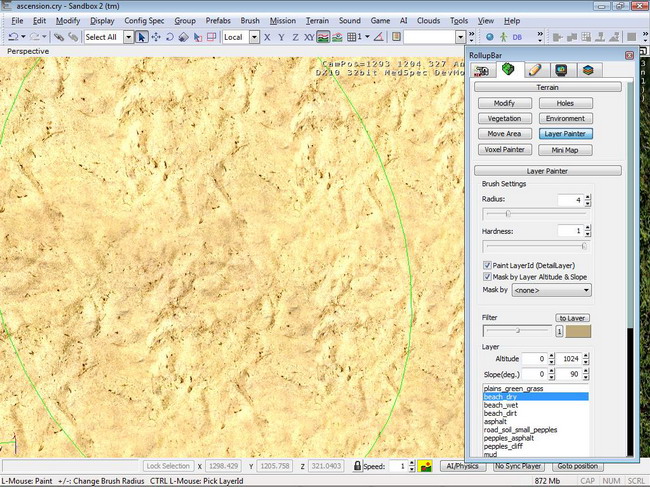Open the Prefabs menu
650x487 pixels.
click(218, 21)
